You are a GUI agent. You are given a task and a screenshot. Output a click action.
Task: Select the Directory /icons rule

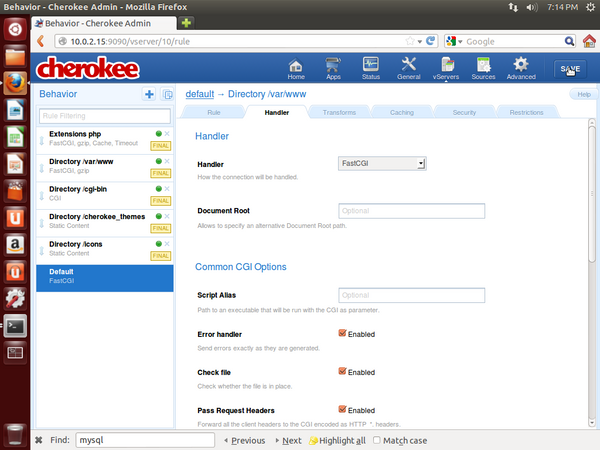[x=104, y=250]
